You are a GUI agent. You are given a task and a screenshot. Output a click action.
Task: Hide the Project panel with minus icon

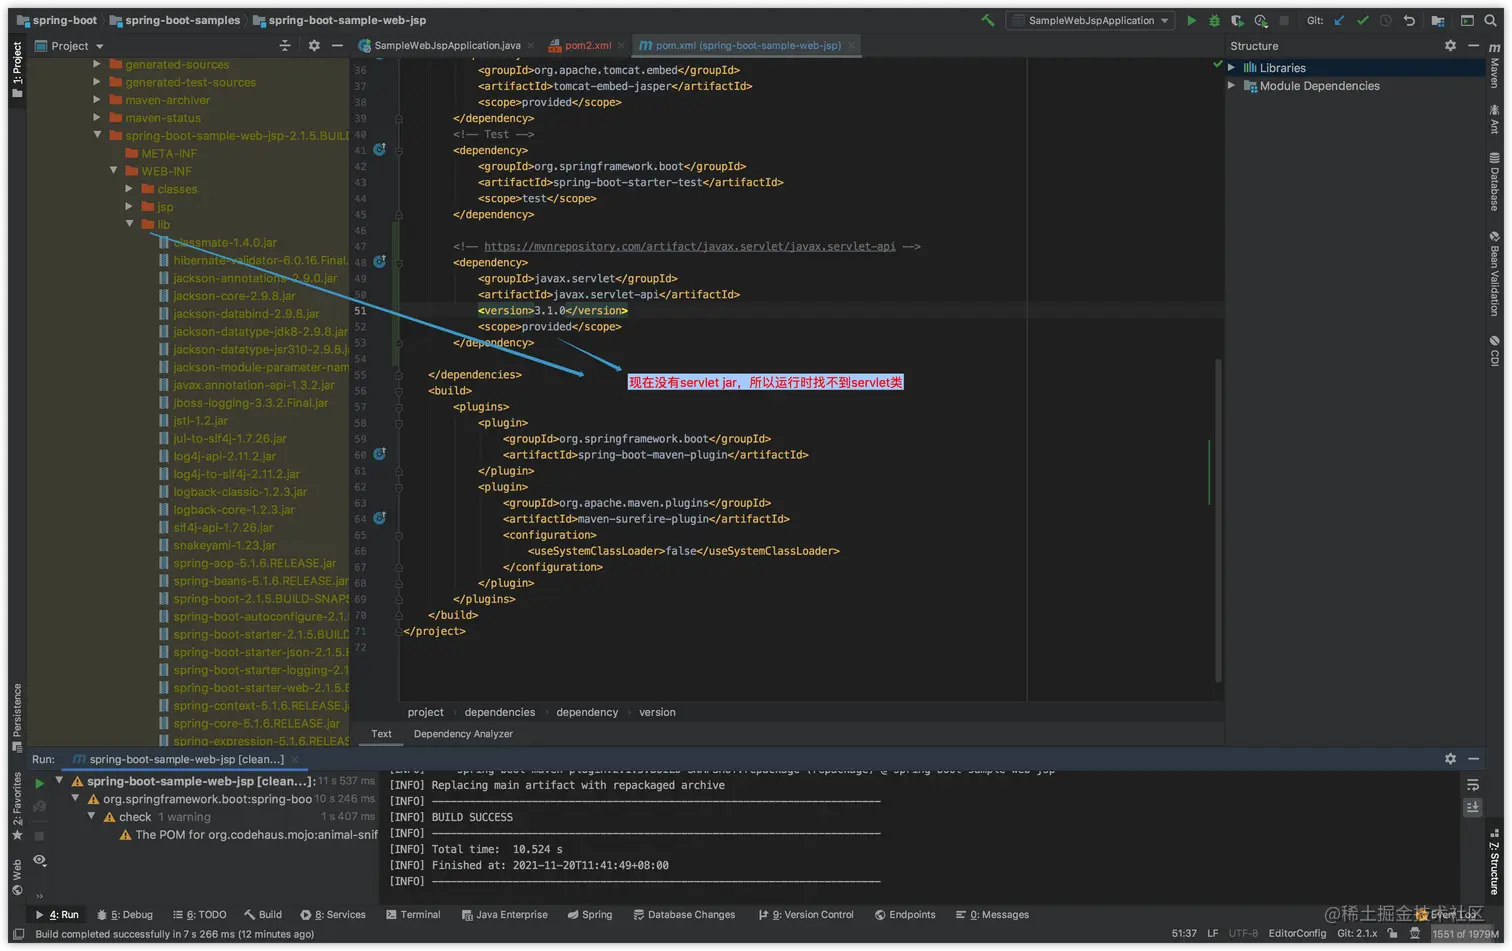tap(337, 46)
